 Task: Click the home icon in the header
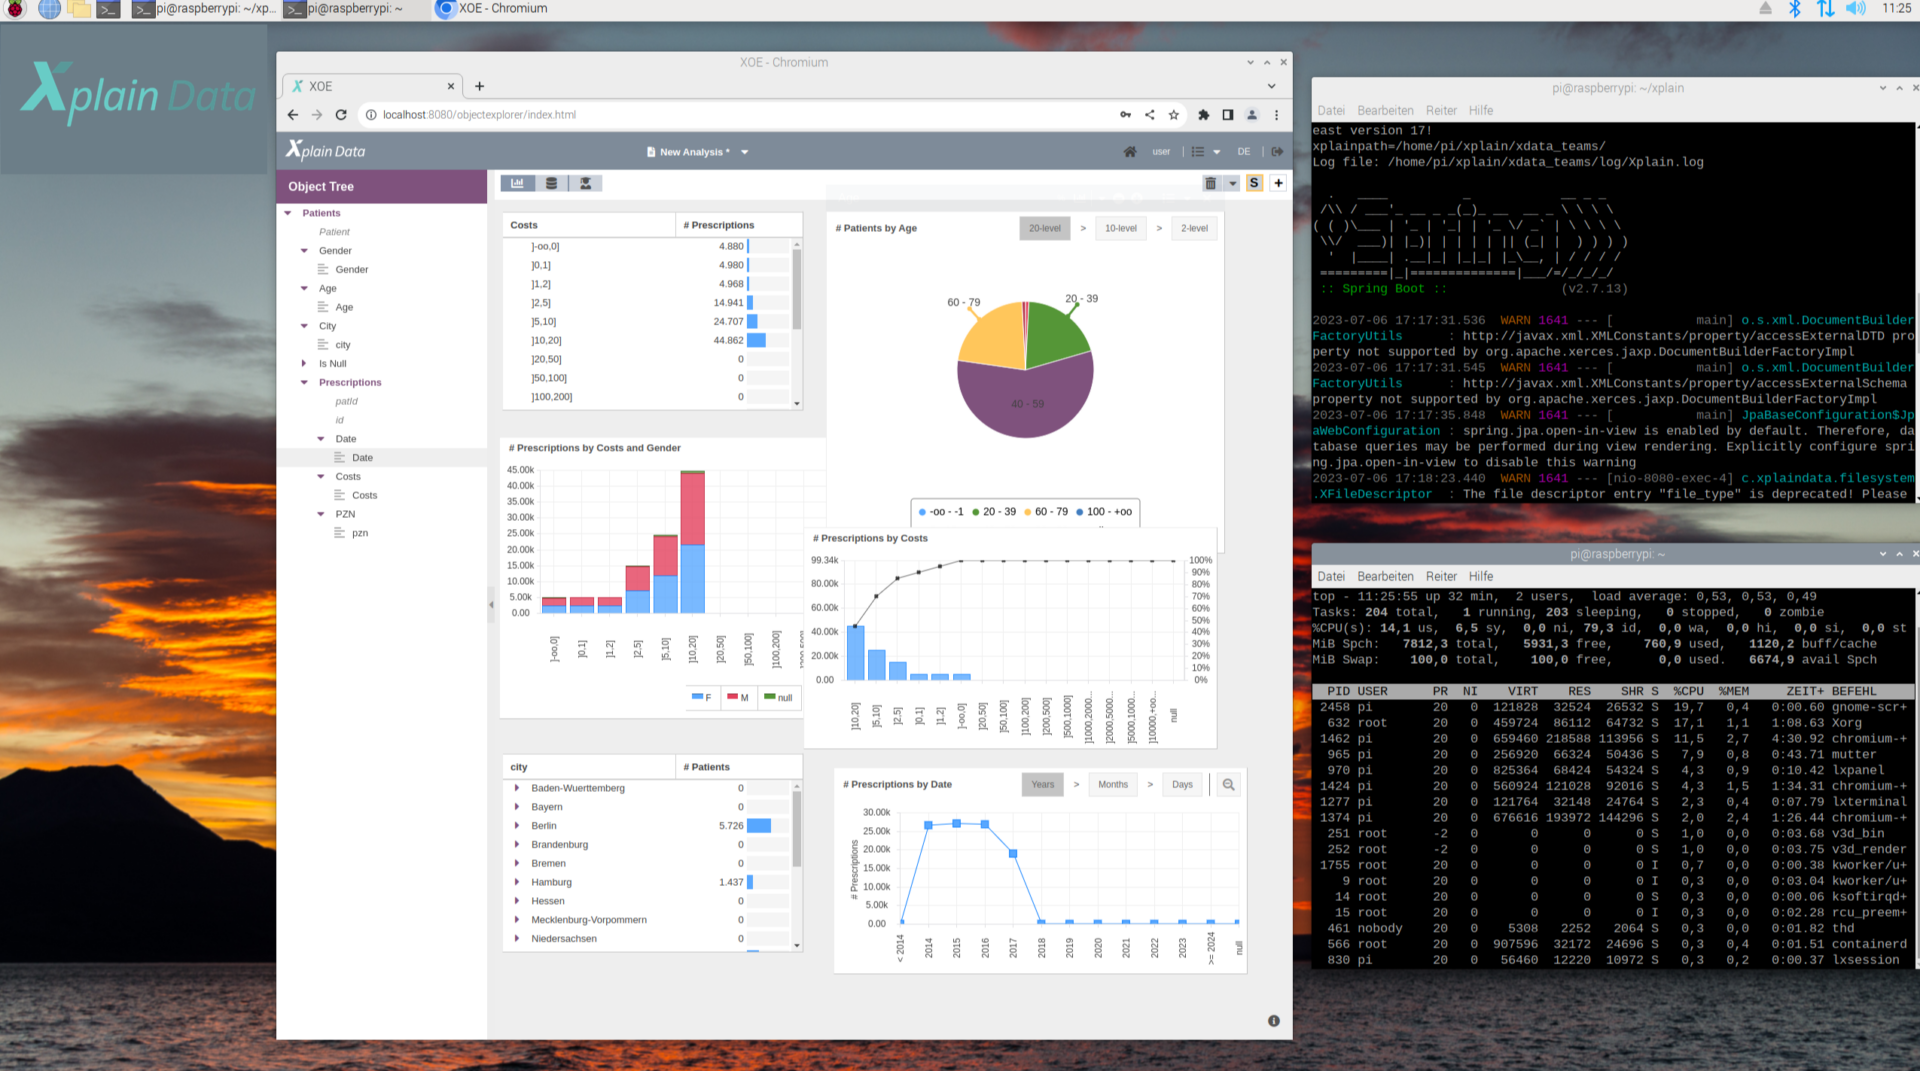coord(1129,151)
